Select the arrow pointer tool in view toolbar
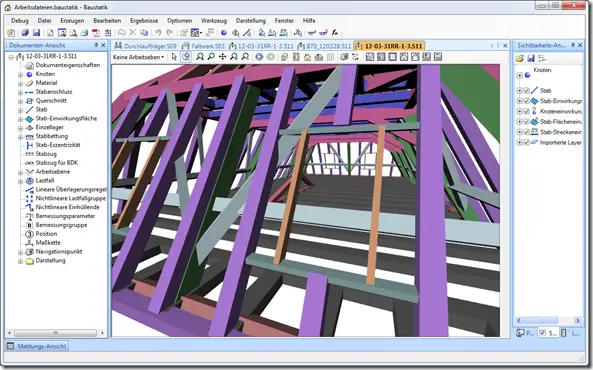This screenshot has height=370, width=593. [174, 57]
